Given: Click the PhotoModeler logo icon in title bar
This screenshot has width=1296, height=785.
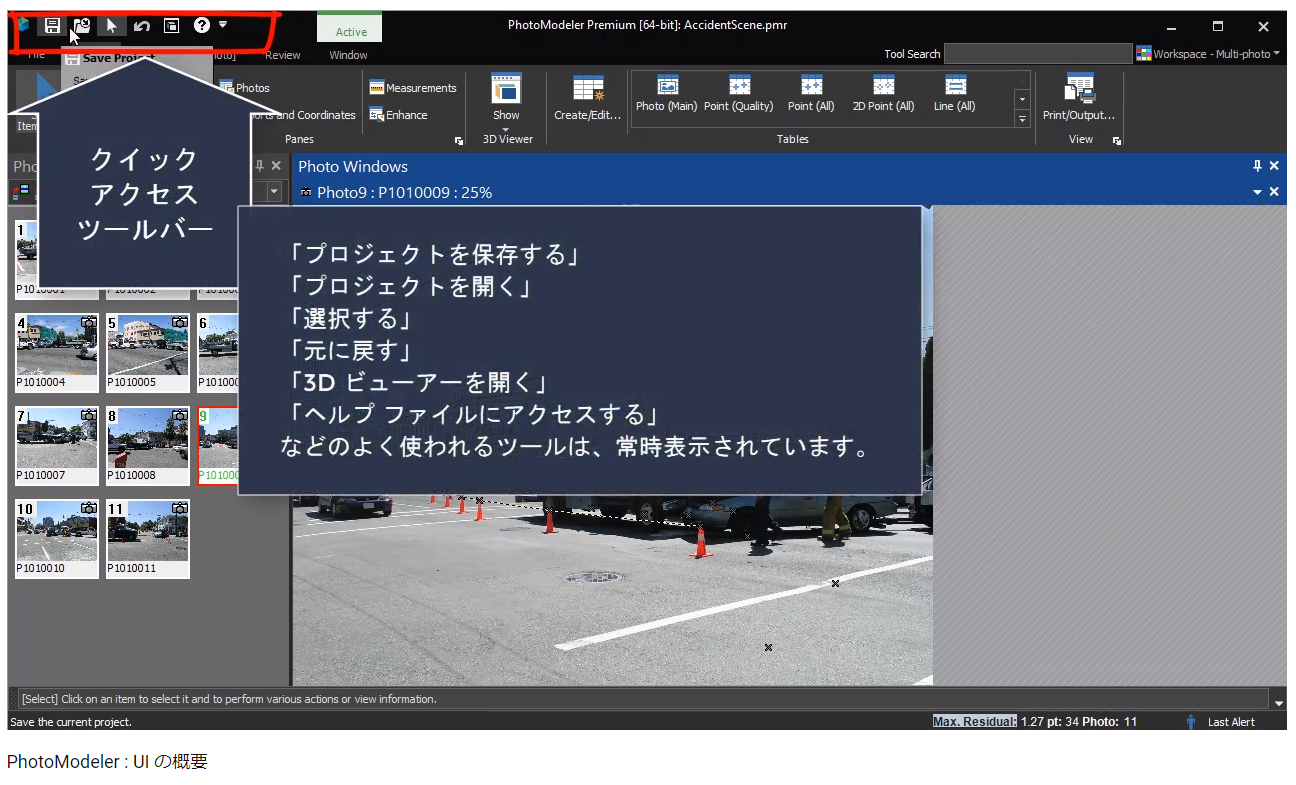Looking at the screenshot, I should tap(21, 26).
